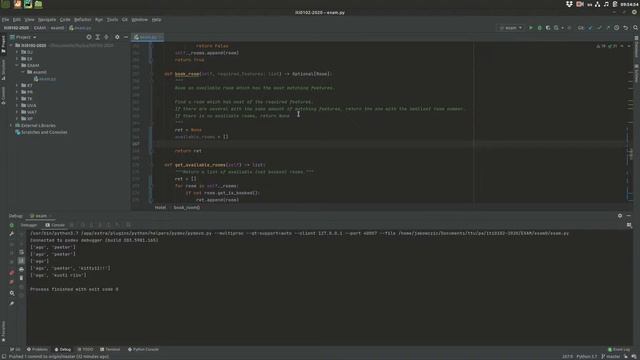Open Search Everywhere magnifier
The width and height of the screenshot is (640, 360).
pos(635,28)
